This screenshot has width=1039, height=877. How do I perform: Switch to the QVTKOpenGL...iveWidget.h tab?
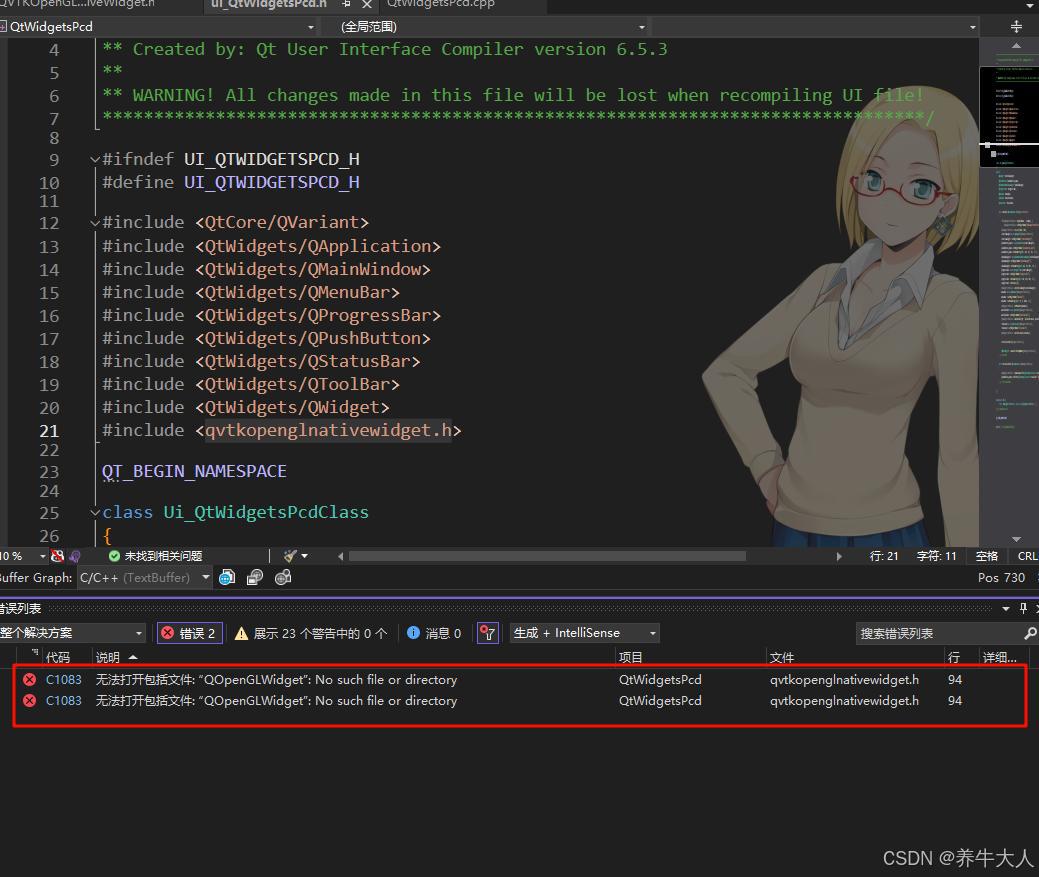(x=78, y=4)
